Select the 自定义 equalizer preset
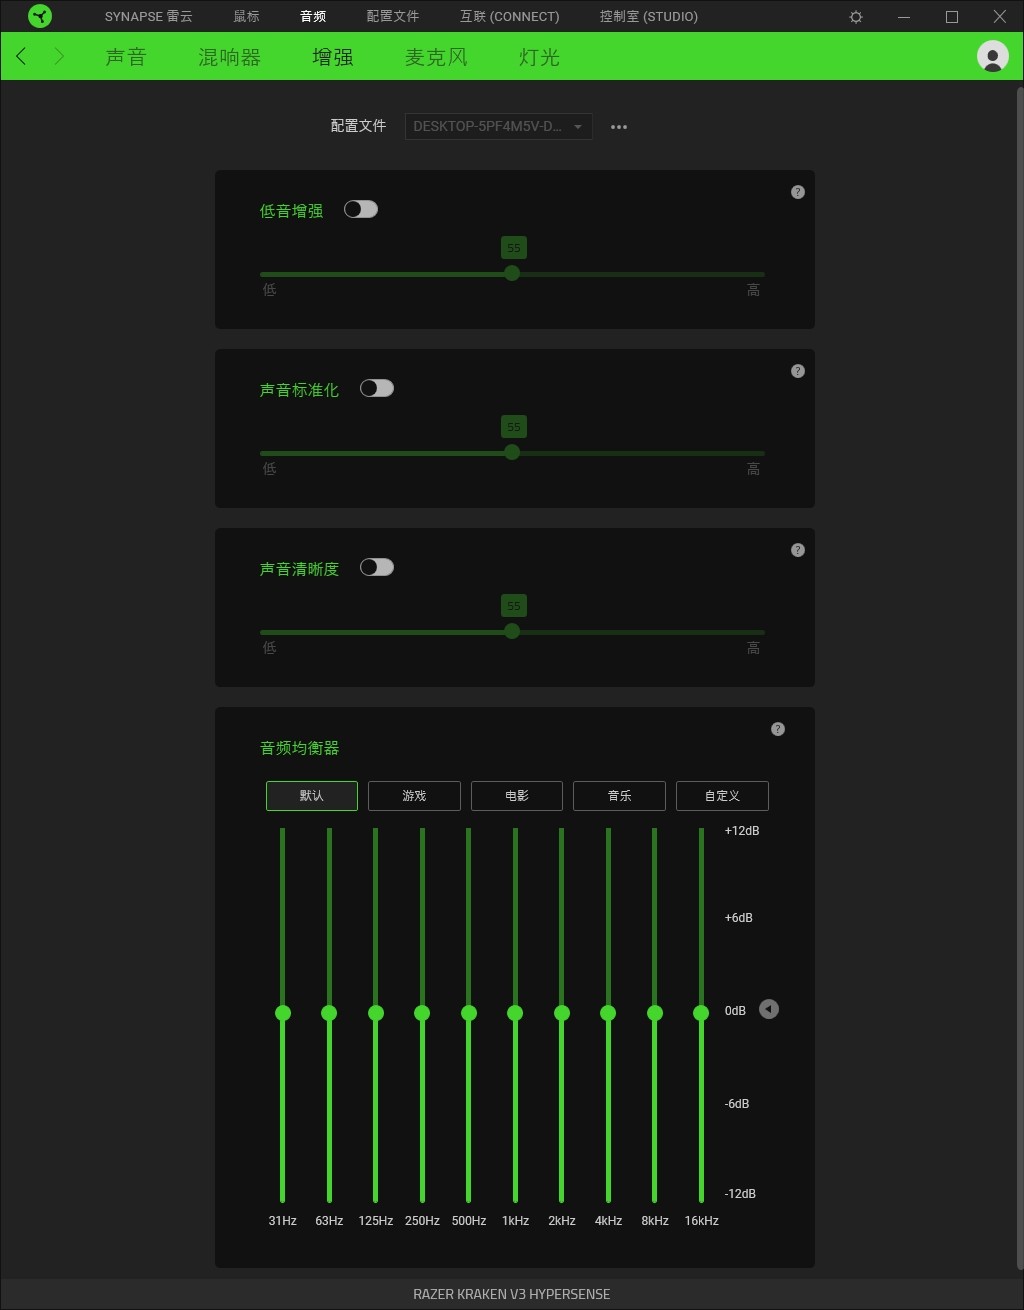The image size is (1024, 1310). 722,796
